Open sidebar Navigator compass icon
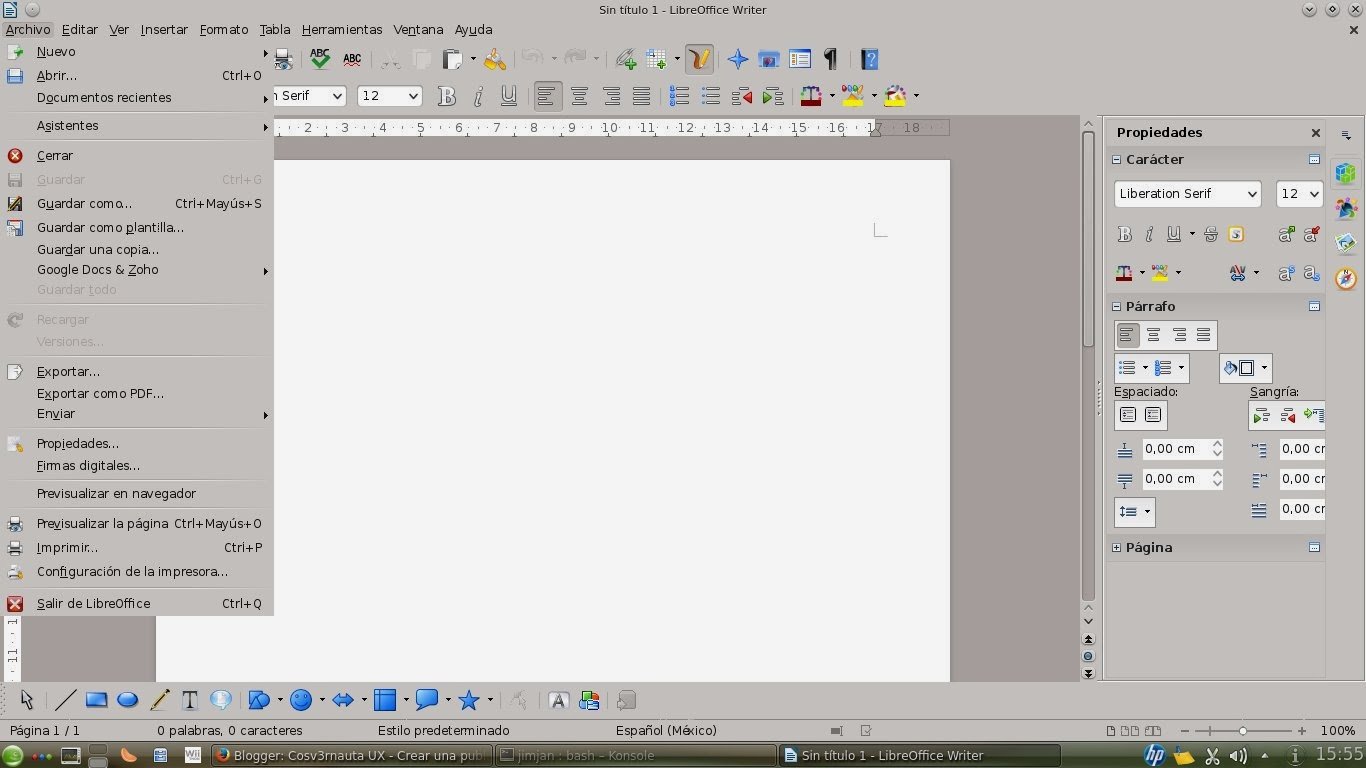Image resolution: width=1366 pixels, height=768 pixels. 1346,278
